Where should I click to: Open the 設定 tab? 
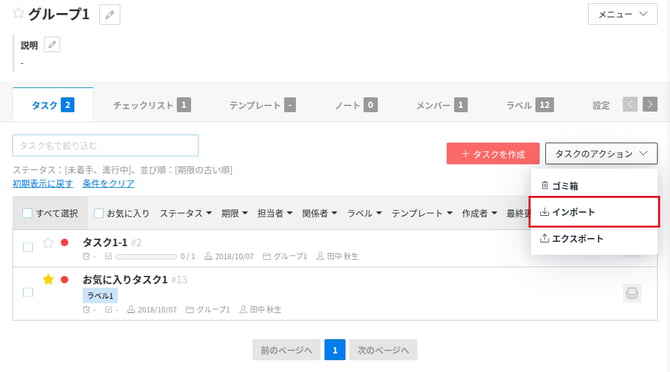pyautogui.click(x=601, y=105)
